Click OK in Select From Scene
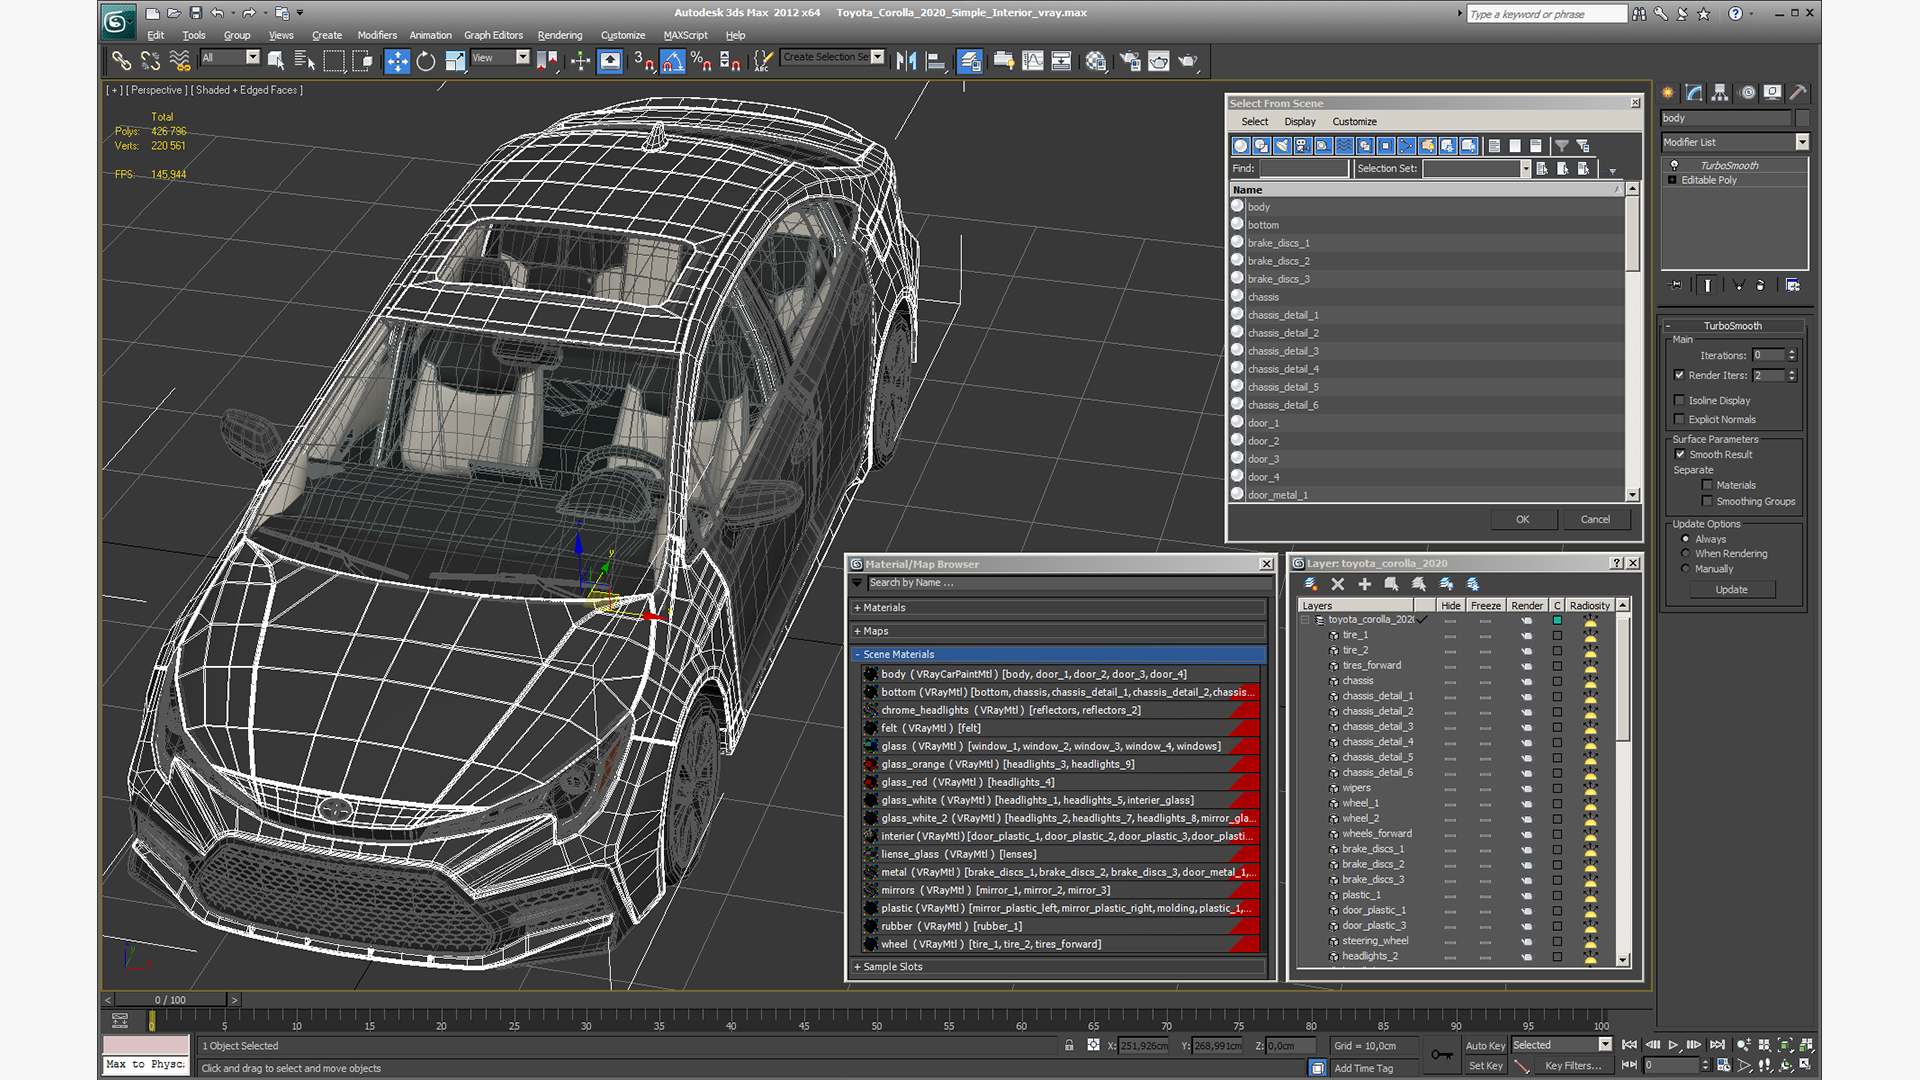1920x1080 pixels. (x=1522, y=519)
